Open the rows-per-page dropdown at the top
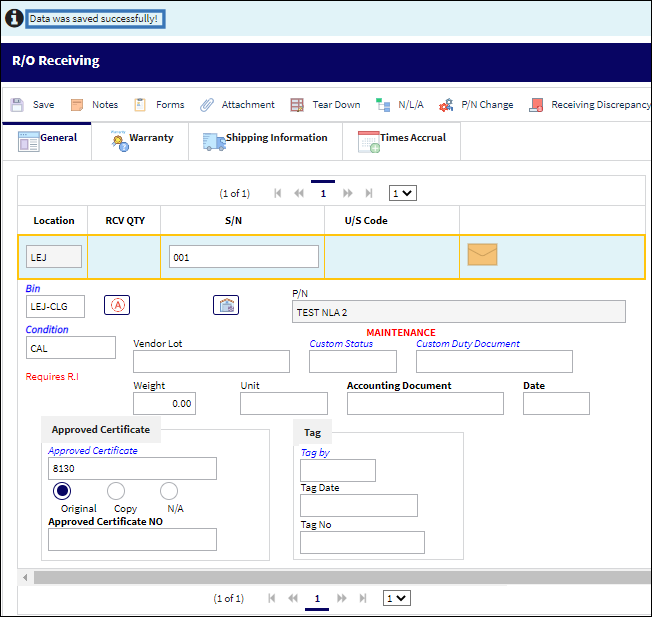 [x=403, y=193]
